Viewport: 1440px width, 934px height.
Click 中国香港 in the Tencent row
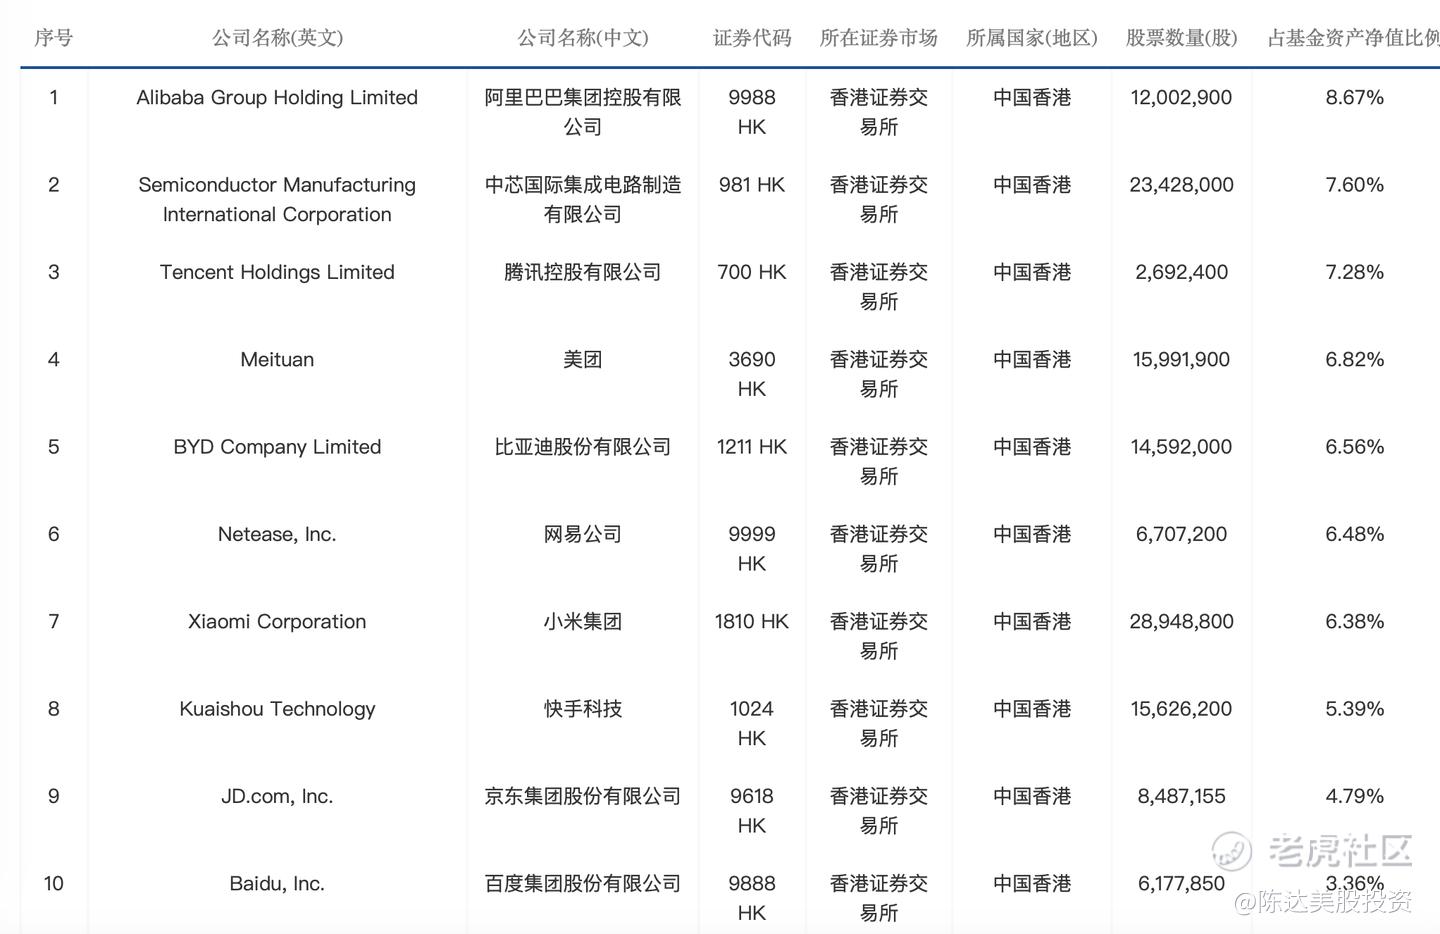point(1032,272)
